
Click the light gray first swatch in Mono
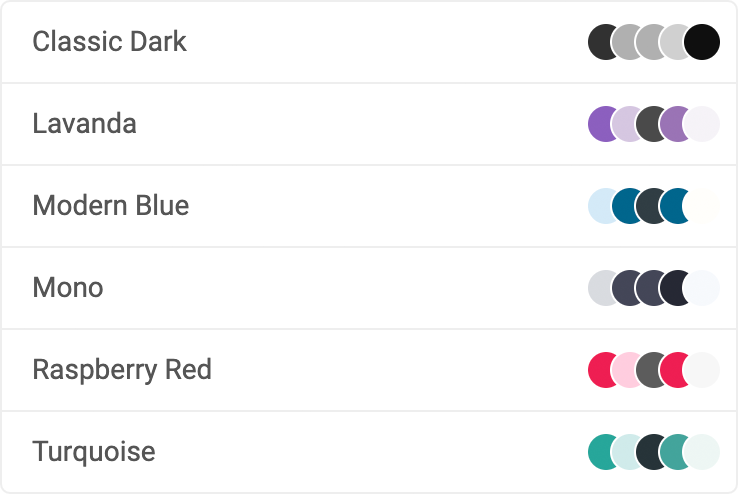(x=600, y=288)
